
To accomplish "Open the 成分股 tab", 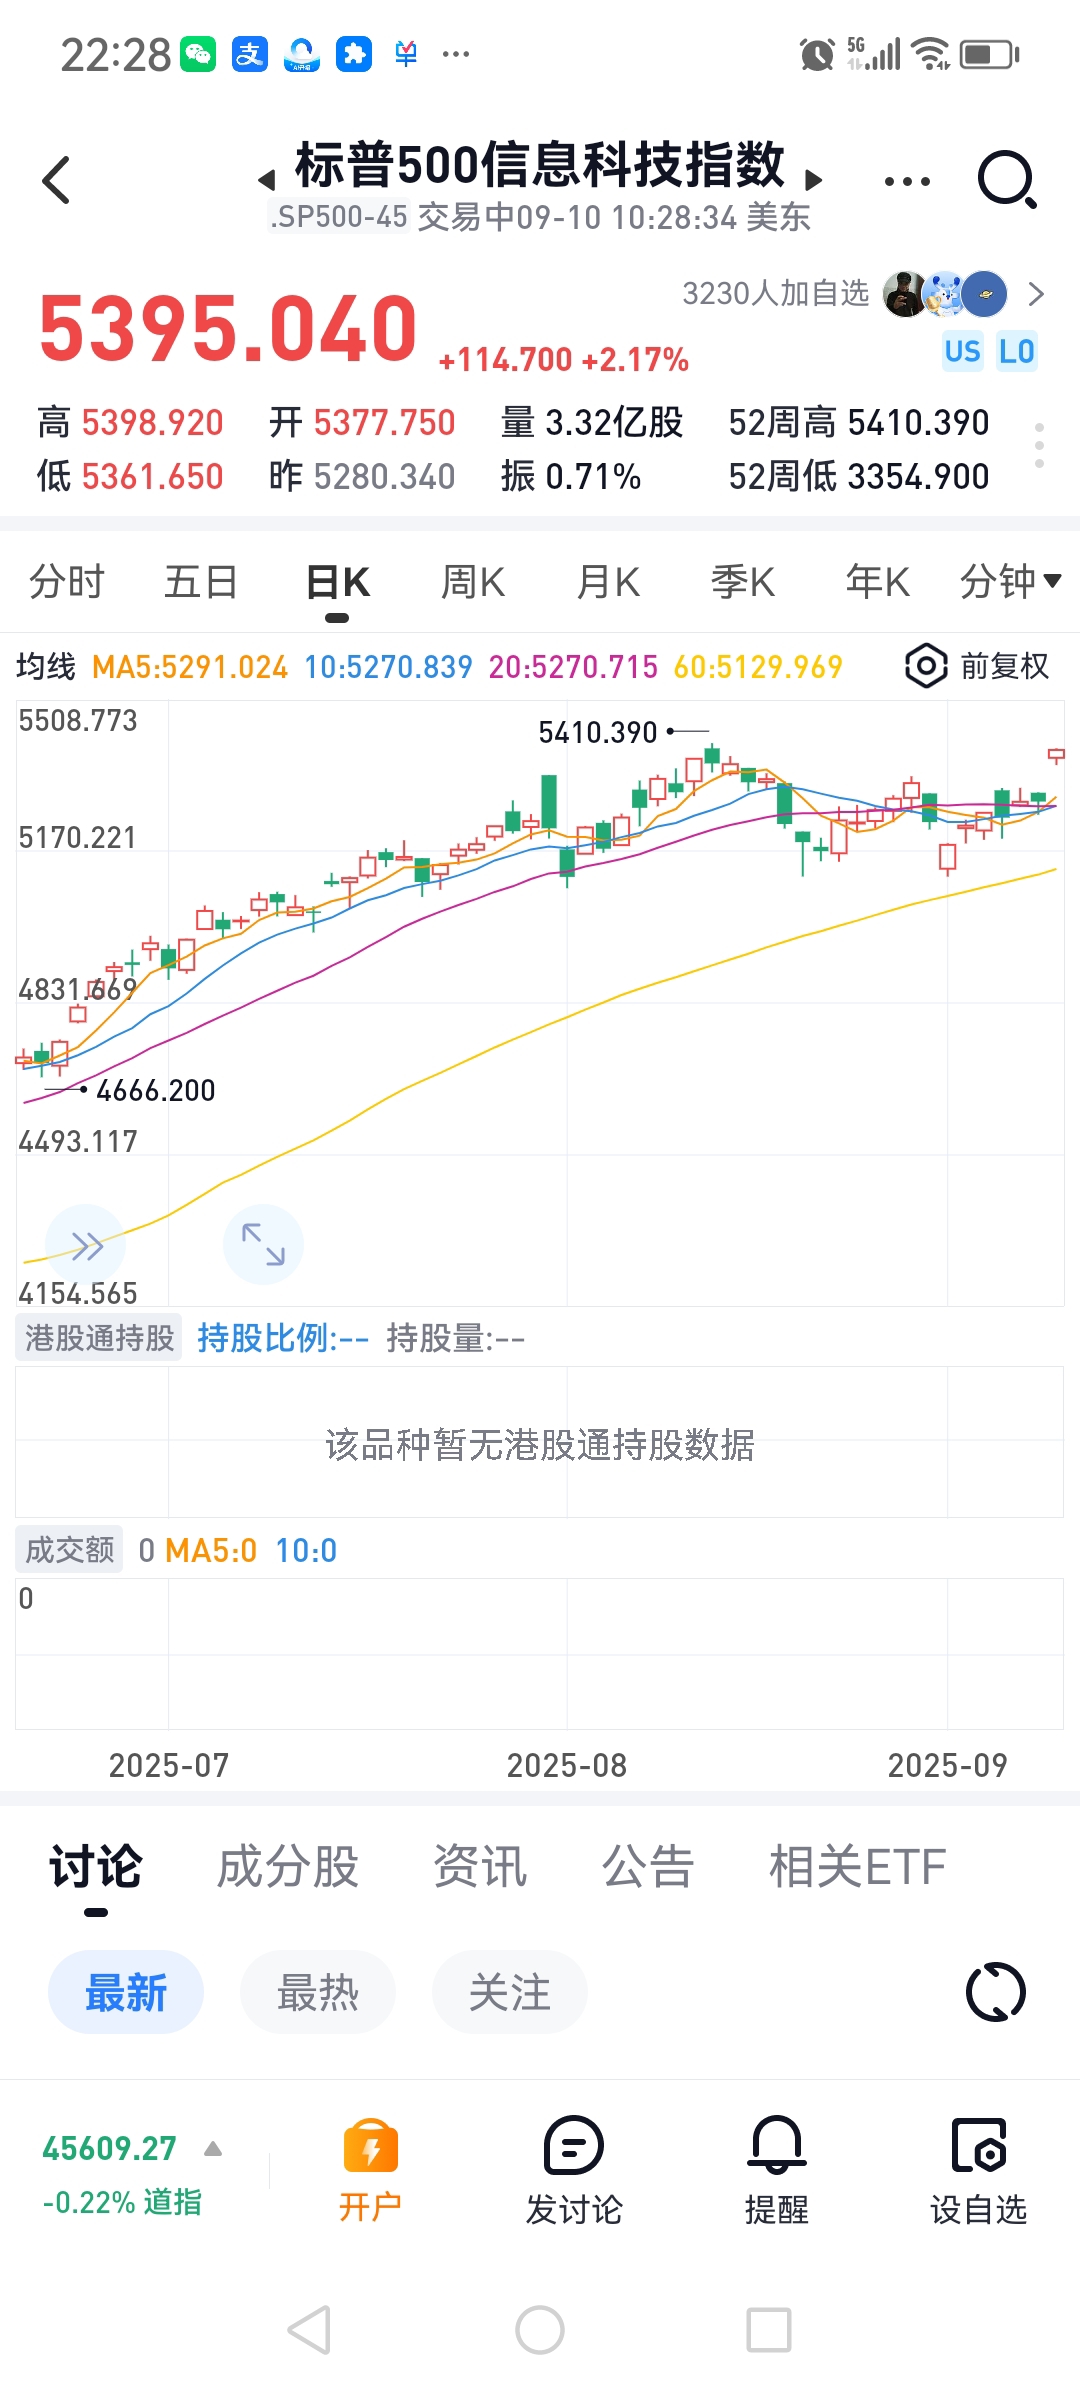I will coord(288,1867).
